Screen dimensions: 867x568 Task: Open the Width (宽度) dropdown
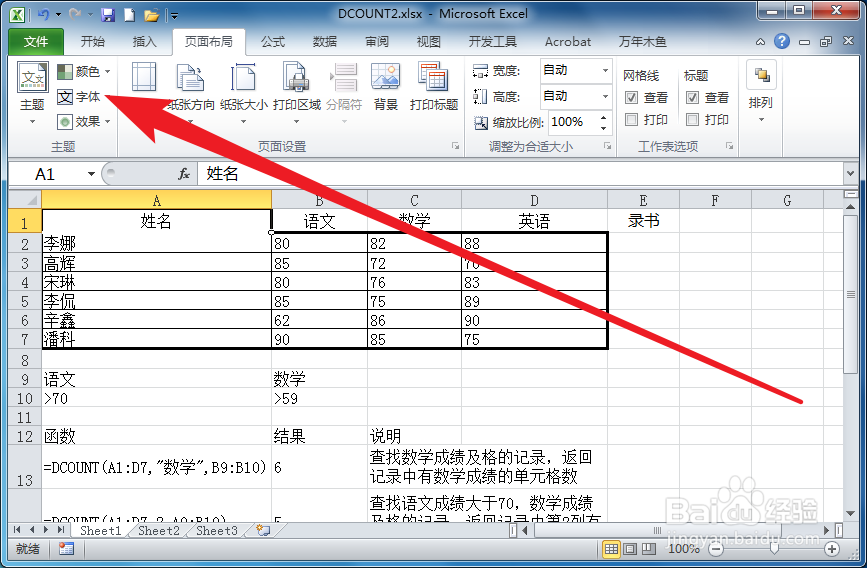(605, 70)
